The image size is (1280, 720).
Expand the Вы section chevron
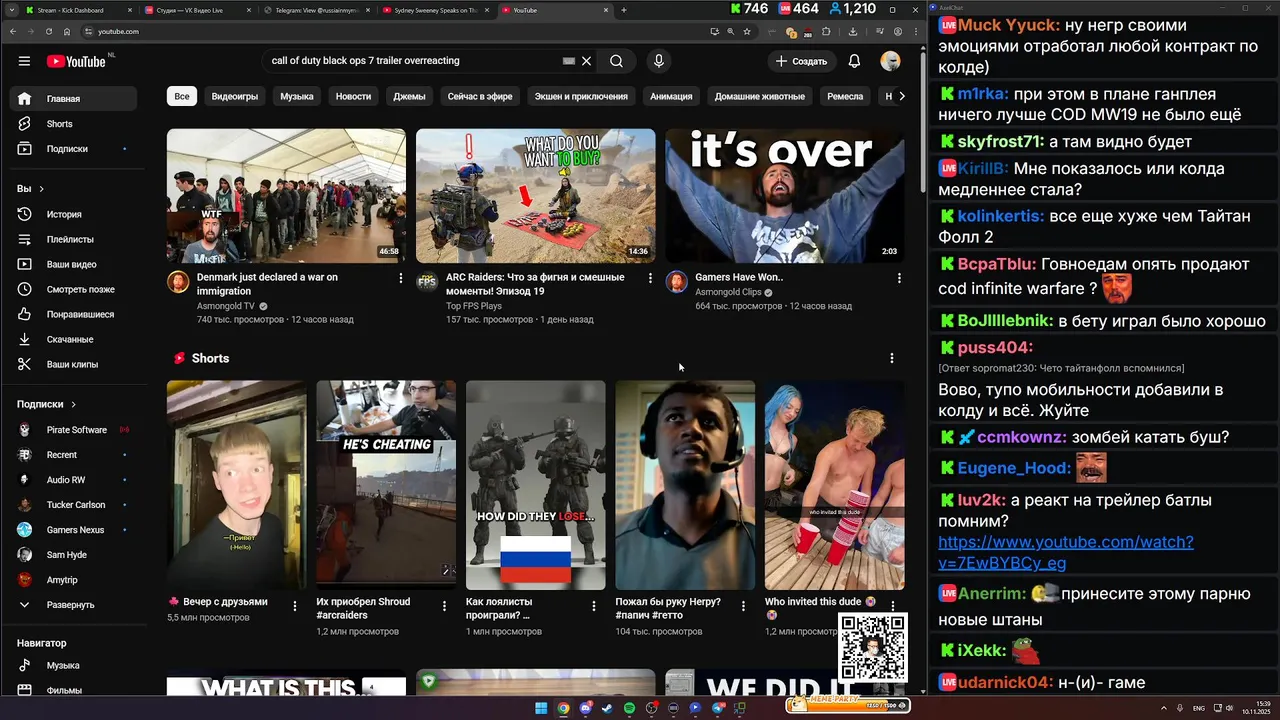[41, 189]
